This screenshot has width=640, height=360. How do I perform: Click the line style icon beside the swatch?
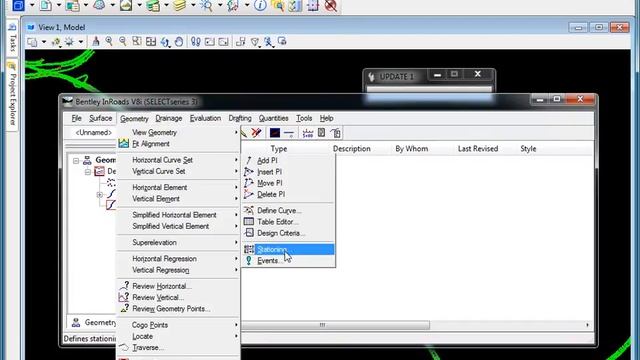(x=289, y=133)
